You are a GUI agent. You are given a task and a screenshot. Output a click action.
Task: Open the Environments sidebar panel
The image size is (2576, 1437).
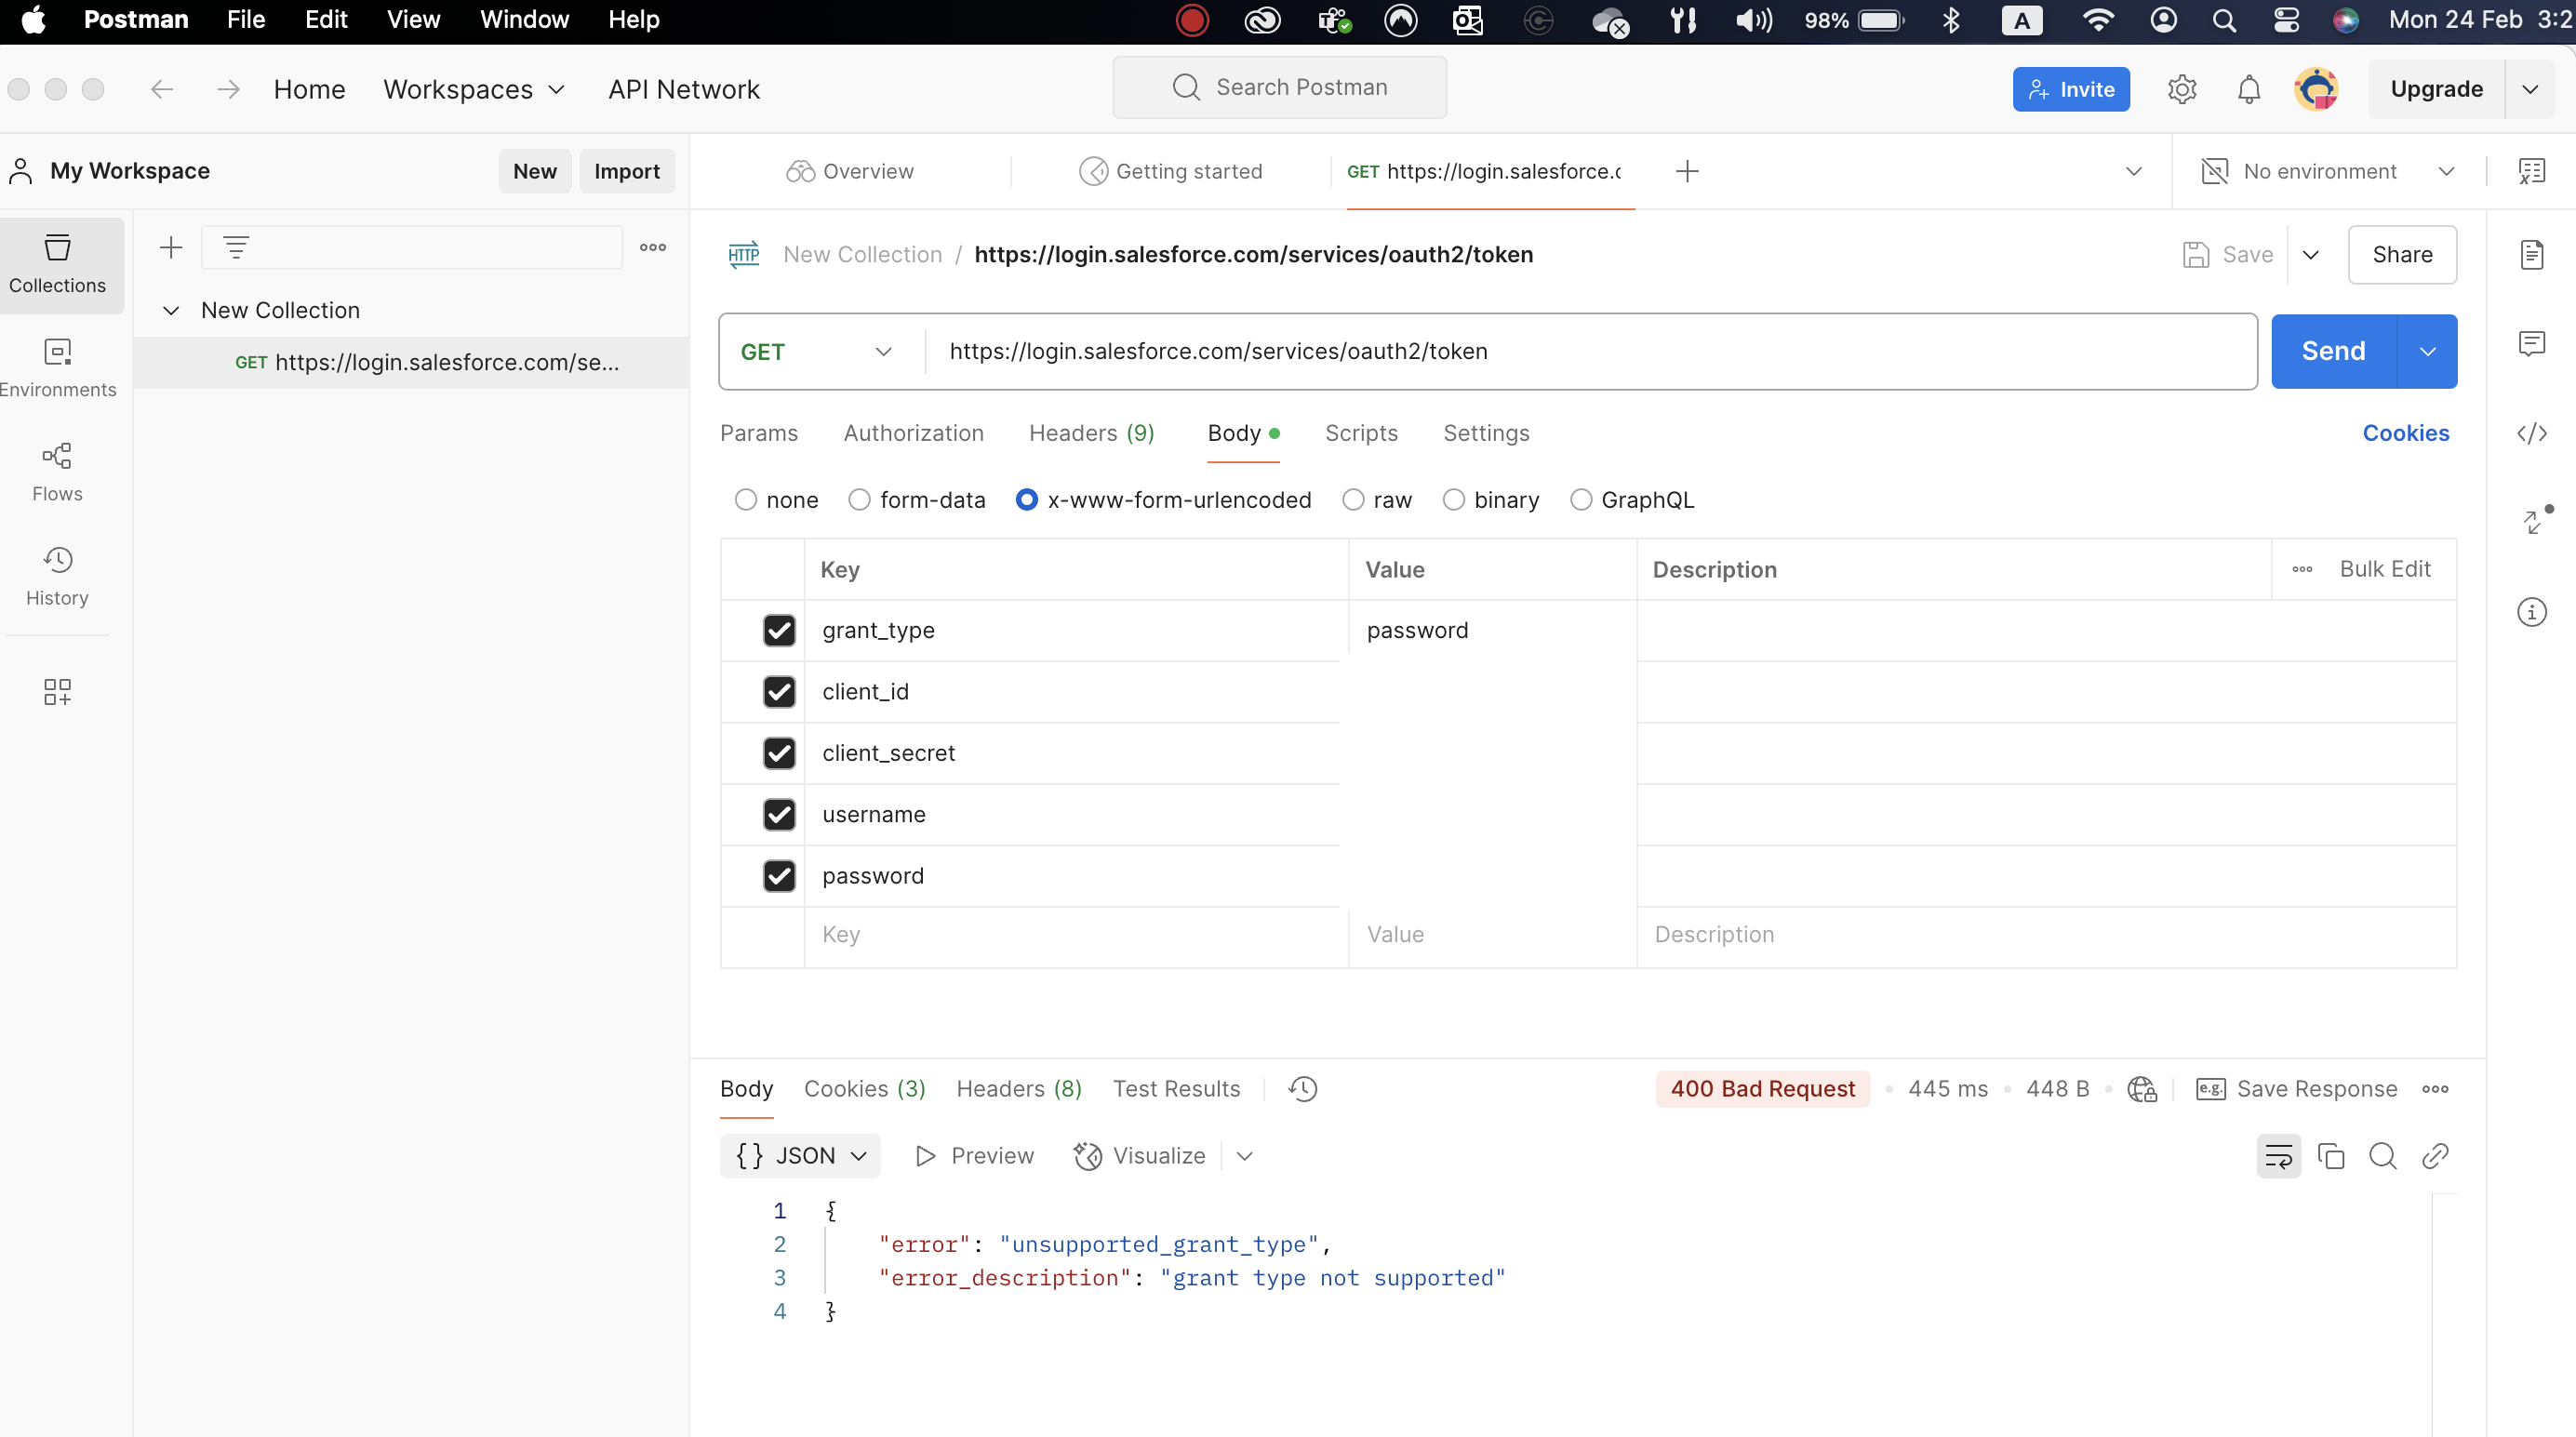(x=57, y=367)
